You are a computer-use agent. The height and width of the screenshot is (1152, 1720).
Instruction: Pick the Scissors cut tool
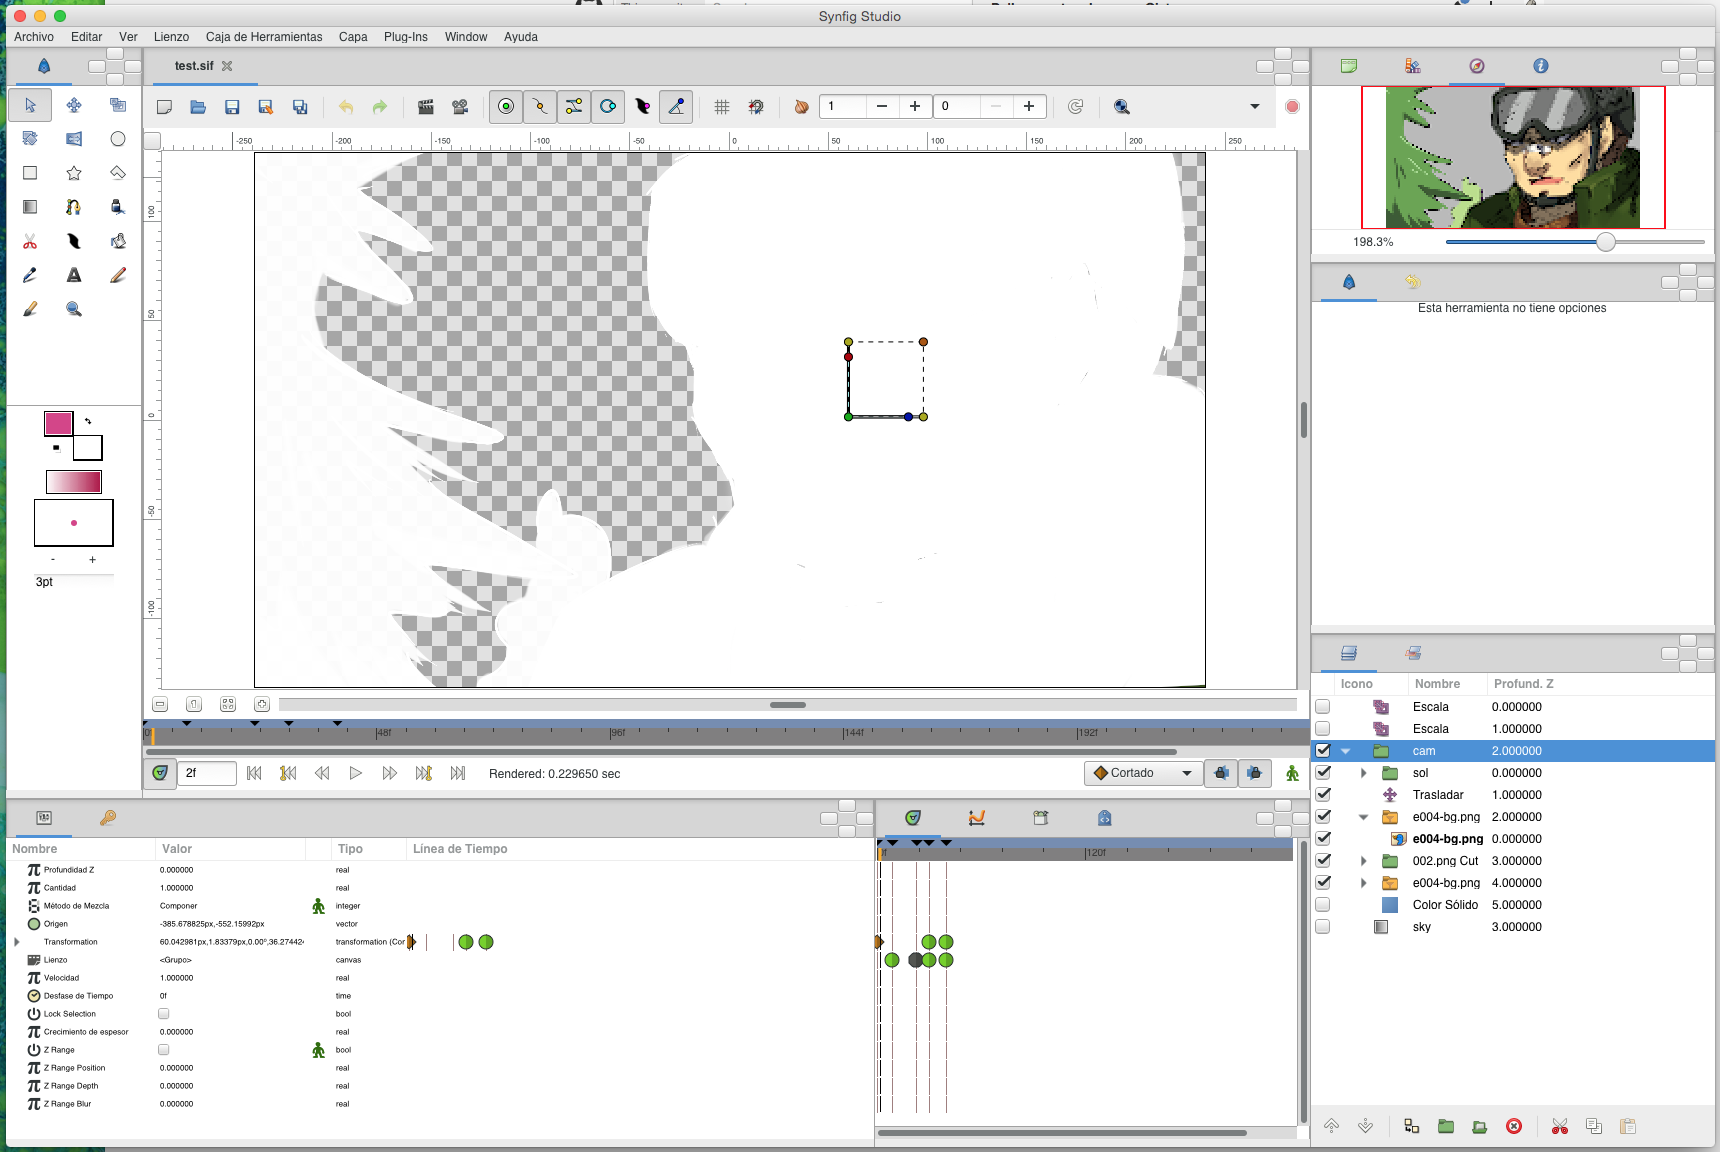(30, 241)
